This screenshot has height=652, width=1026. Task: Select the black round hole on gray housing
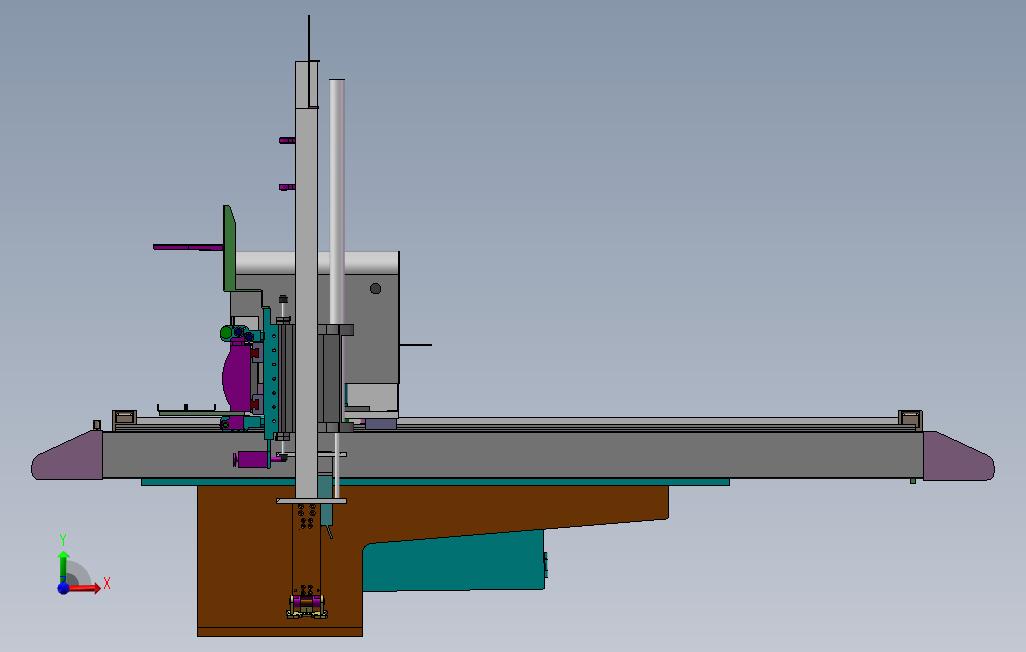click(376, 288)
